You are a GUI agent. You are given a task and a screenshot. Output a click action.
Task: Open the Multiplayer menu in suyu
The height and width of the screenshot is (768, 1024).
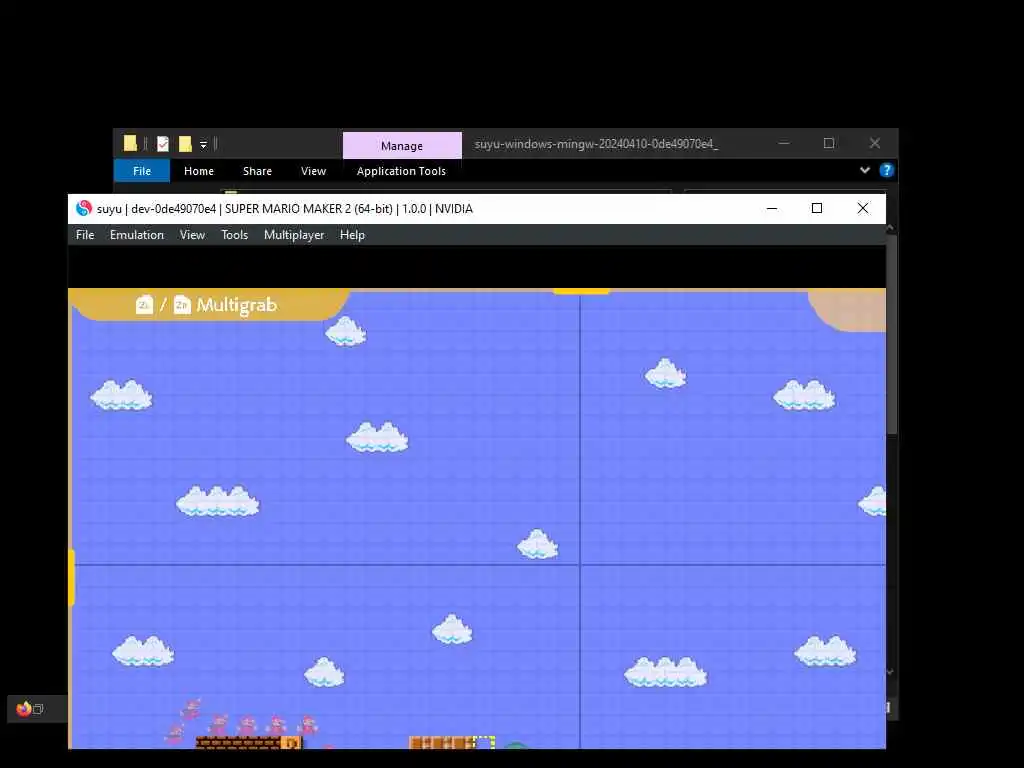click(294, 235)
